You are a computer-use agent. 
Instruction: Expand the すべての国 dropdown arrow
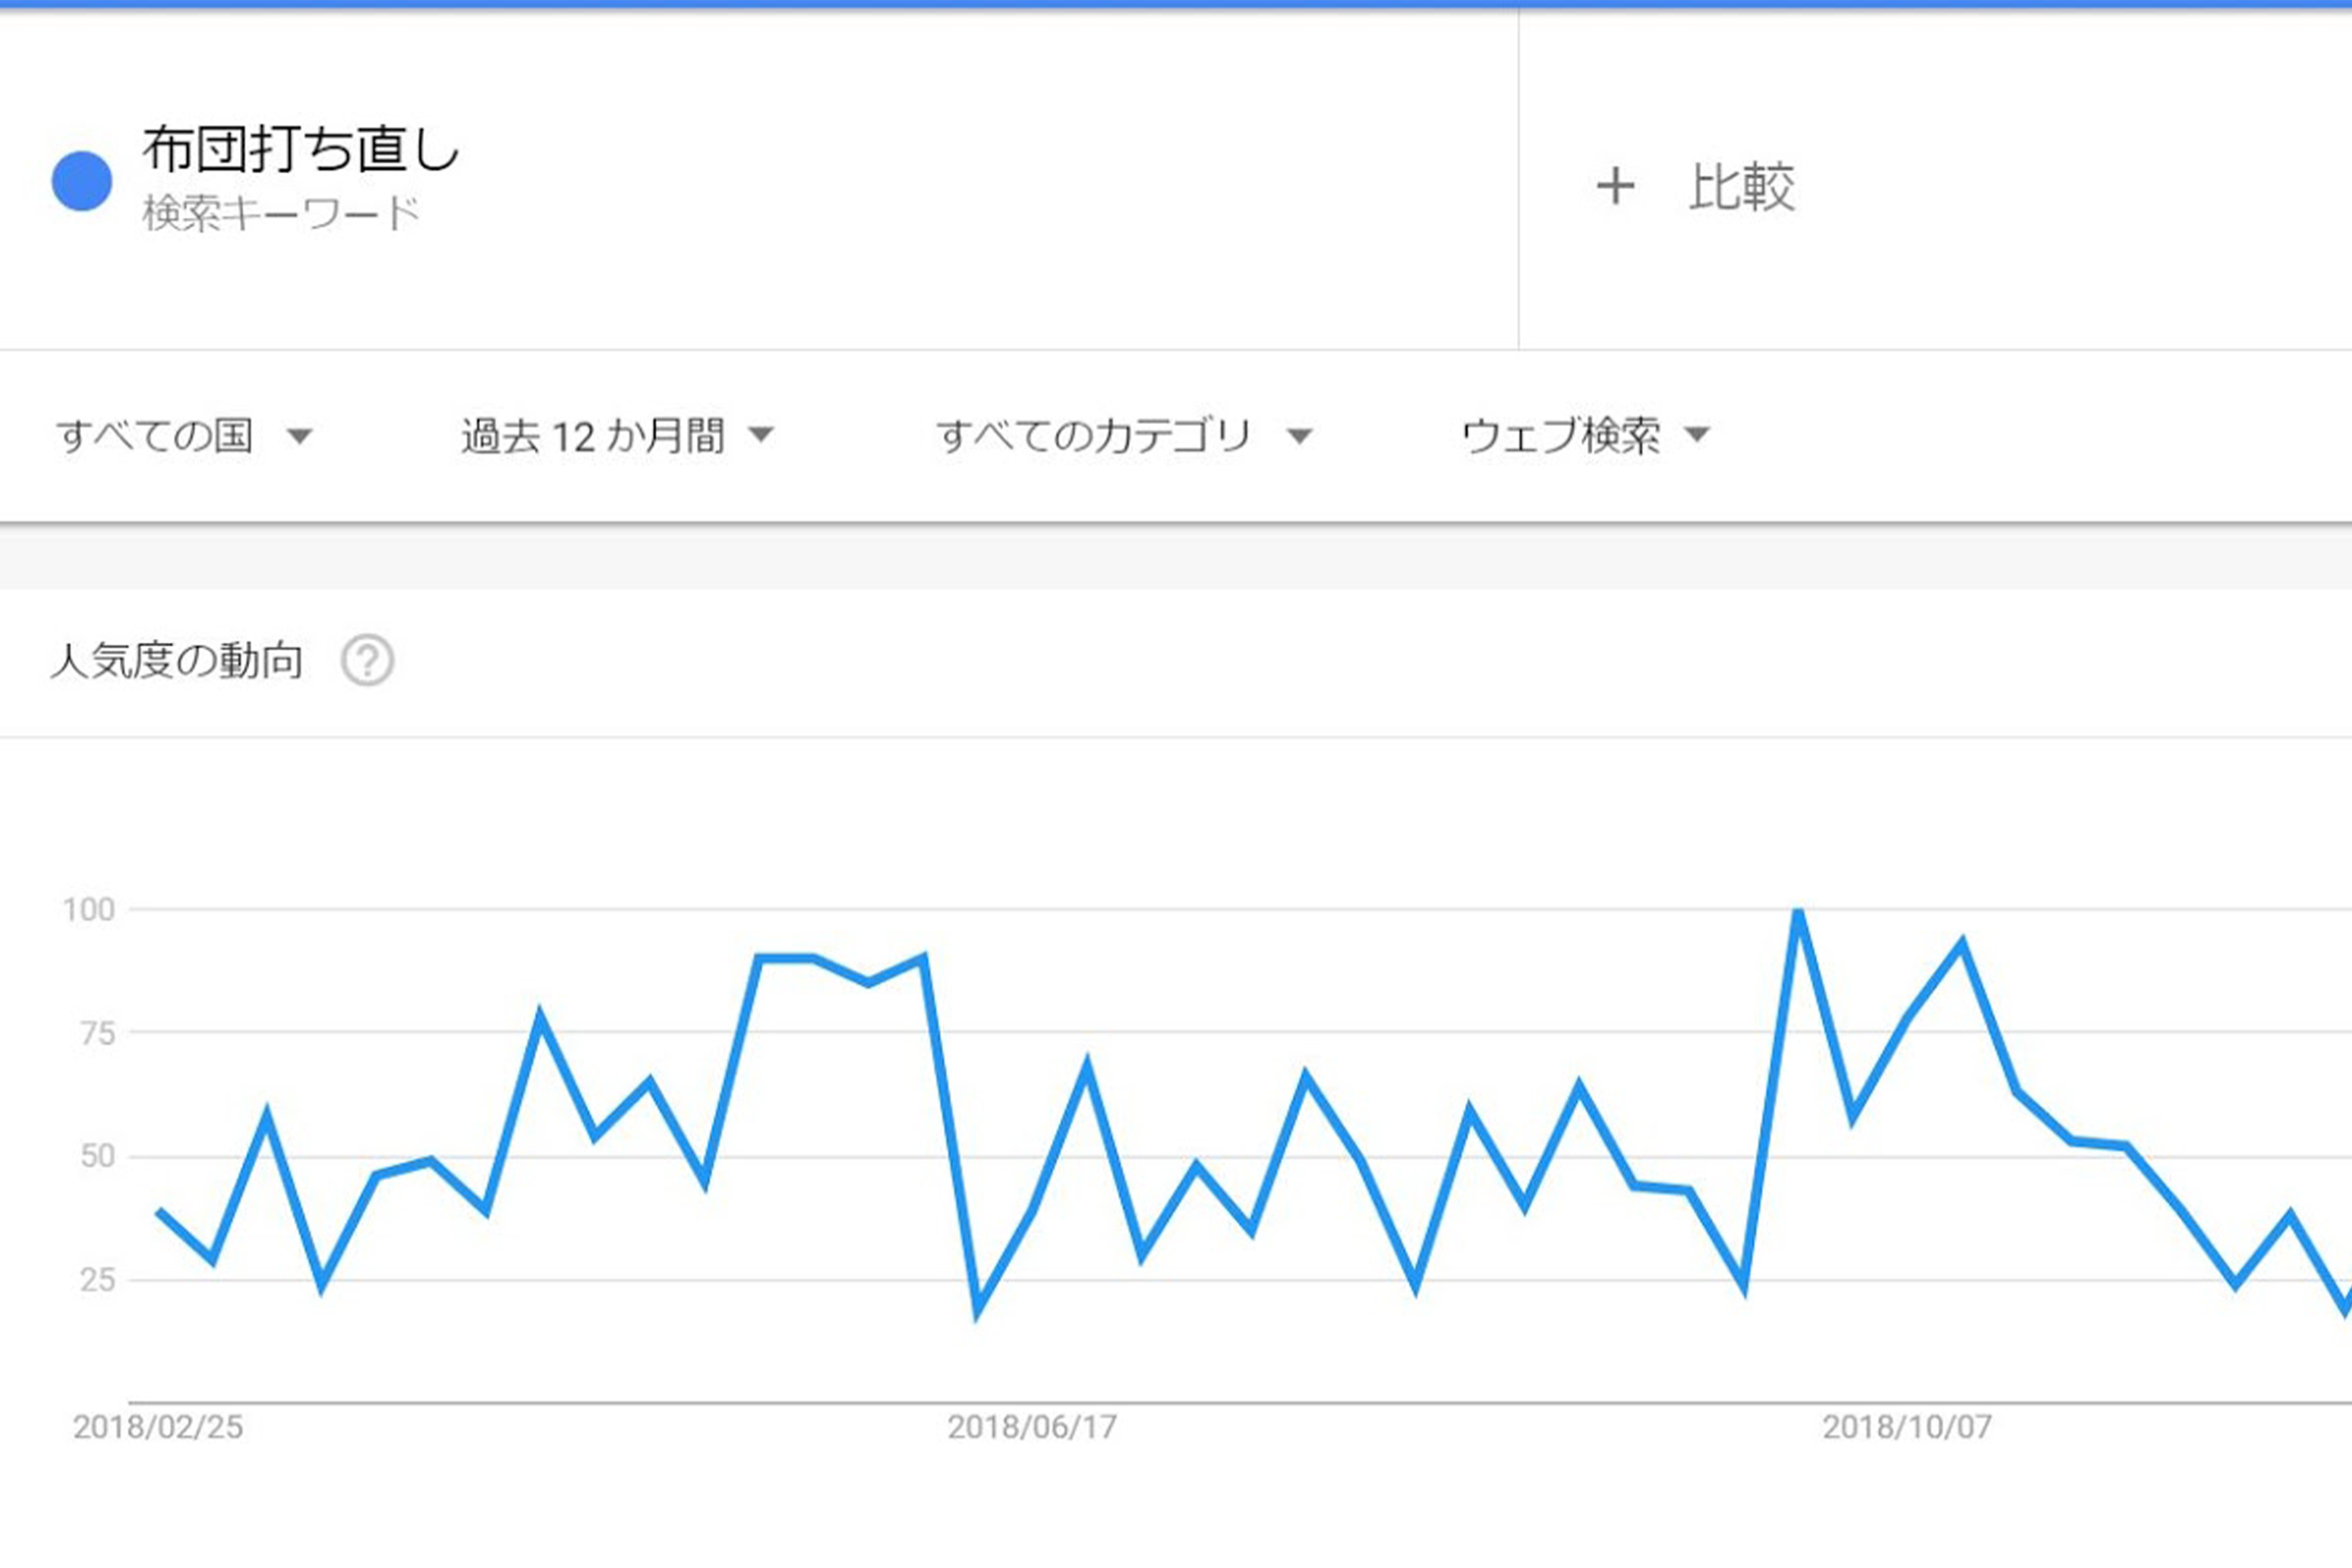[x=299, y=436]
